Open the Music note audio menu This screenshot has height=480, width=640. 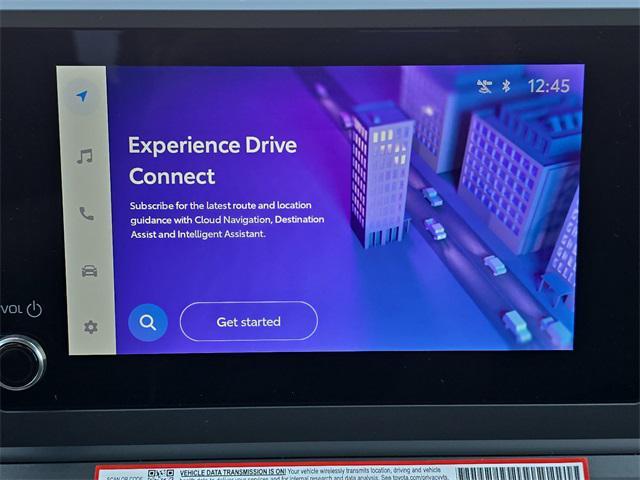point(85,156)
